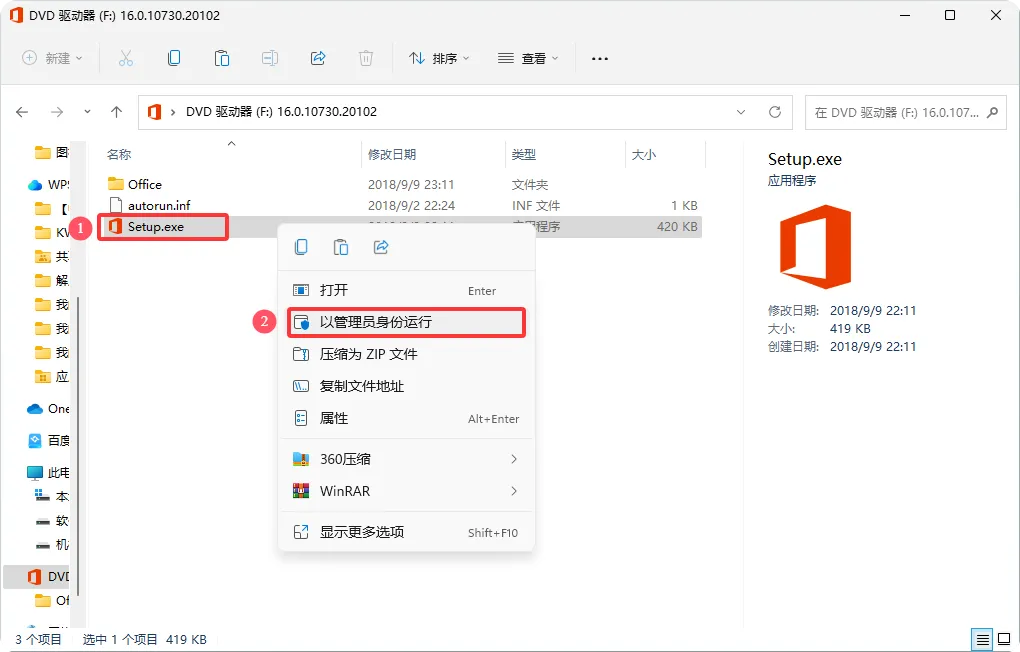Viewport: 1020px width, 652px height.
Task: Sort by the 大小 column header
Action: [644, 155]
